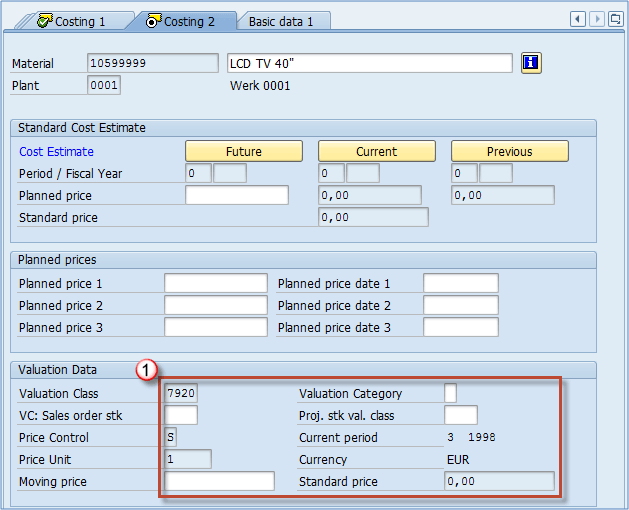Click the Proj. stk val. class field
The image size is (629, 510).
(x=460, y=415)
